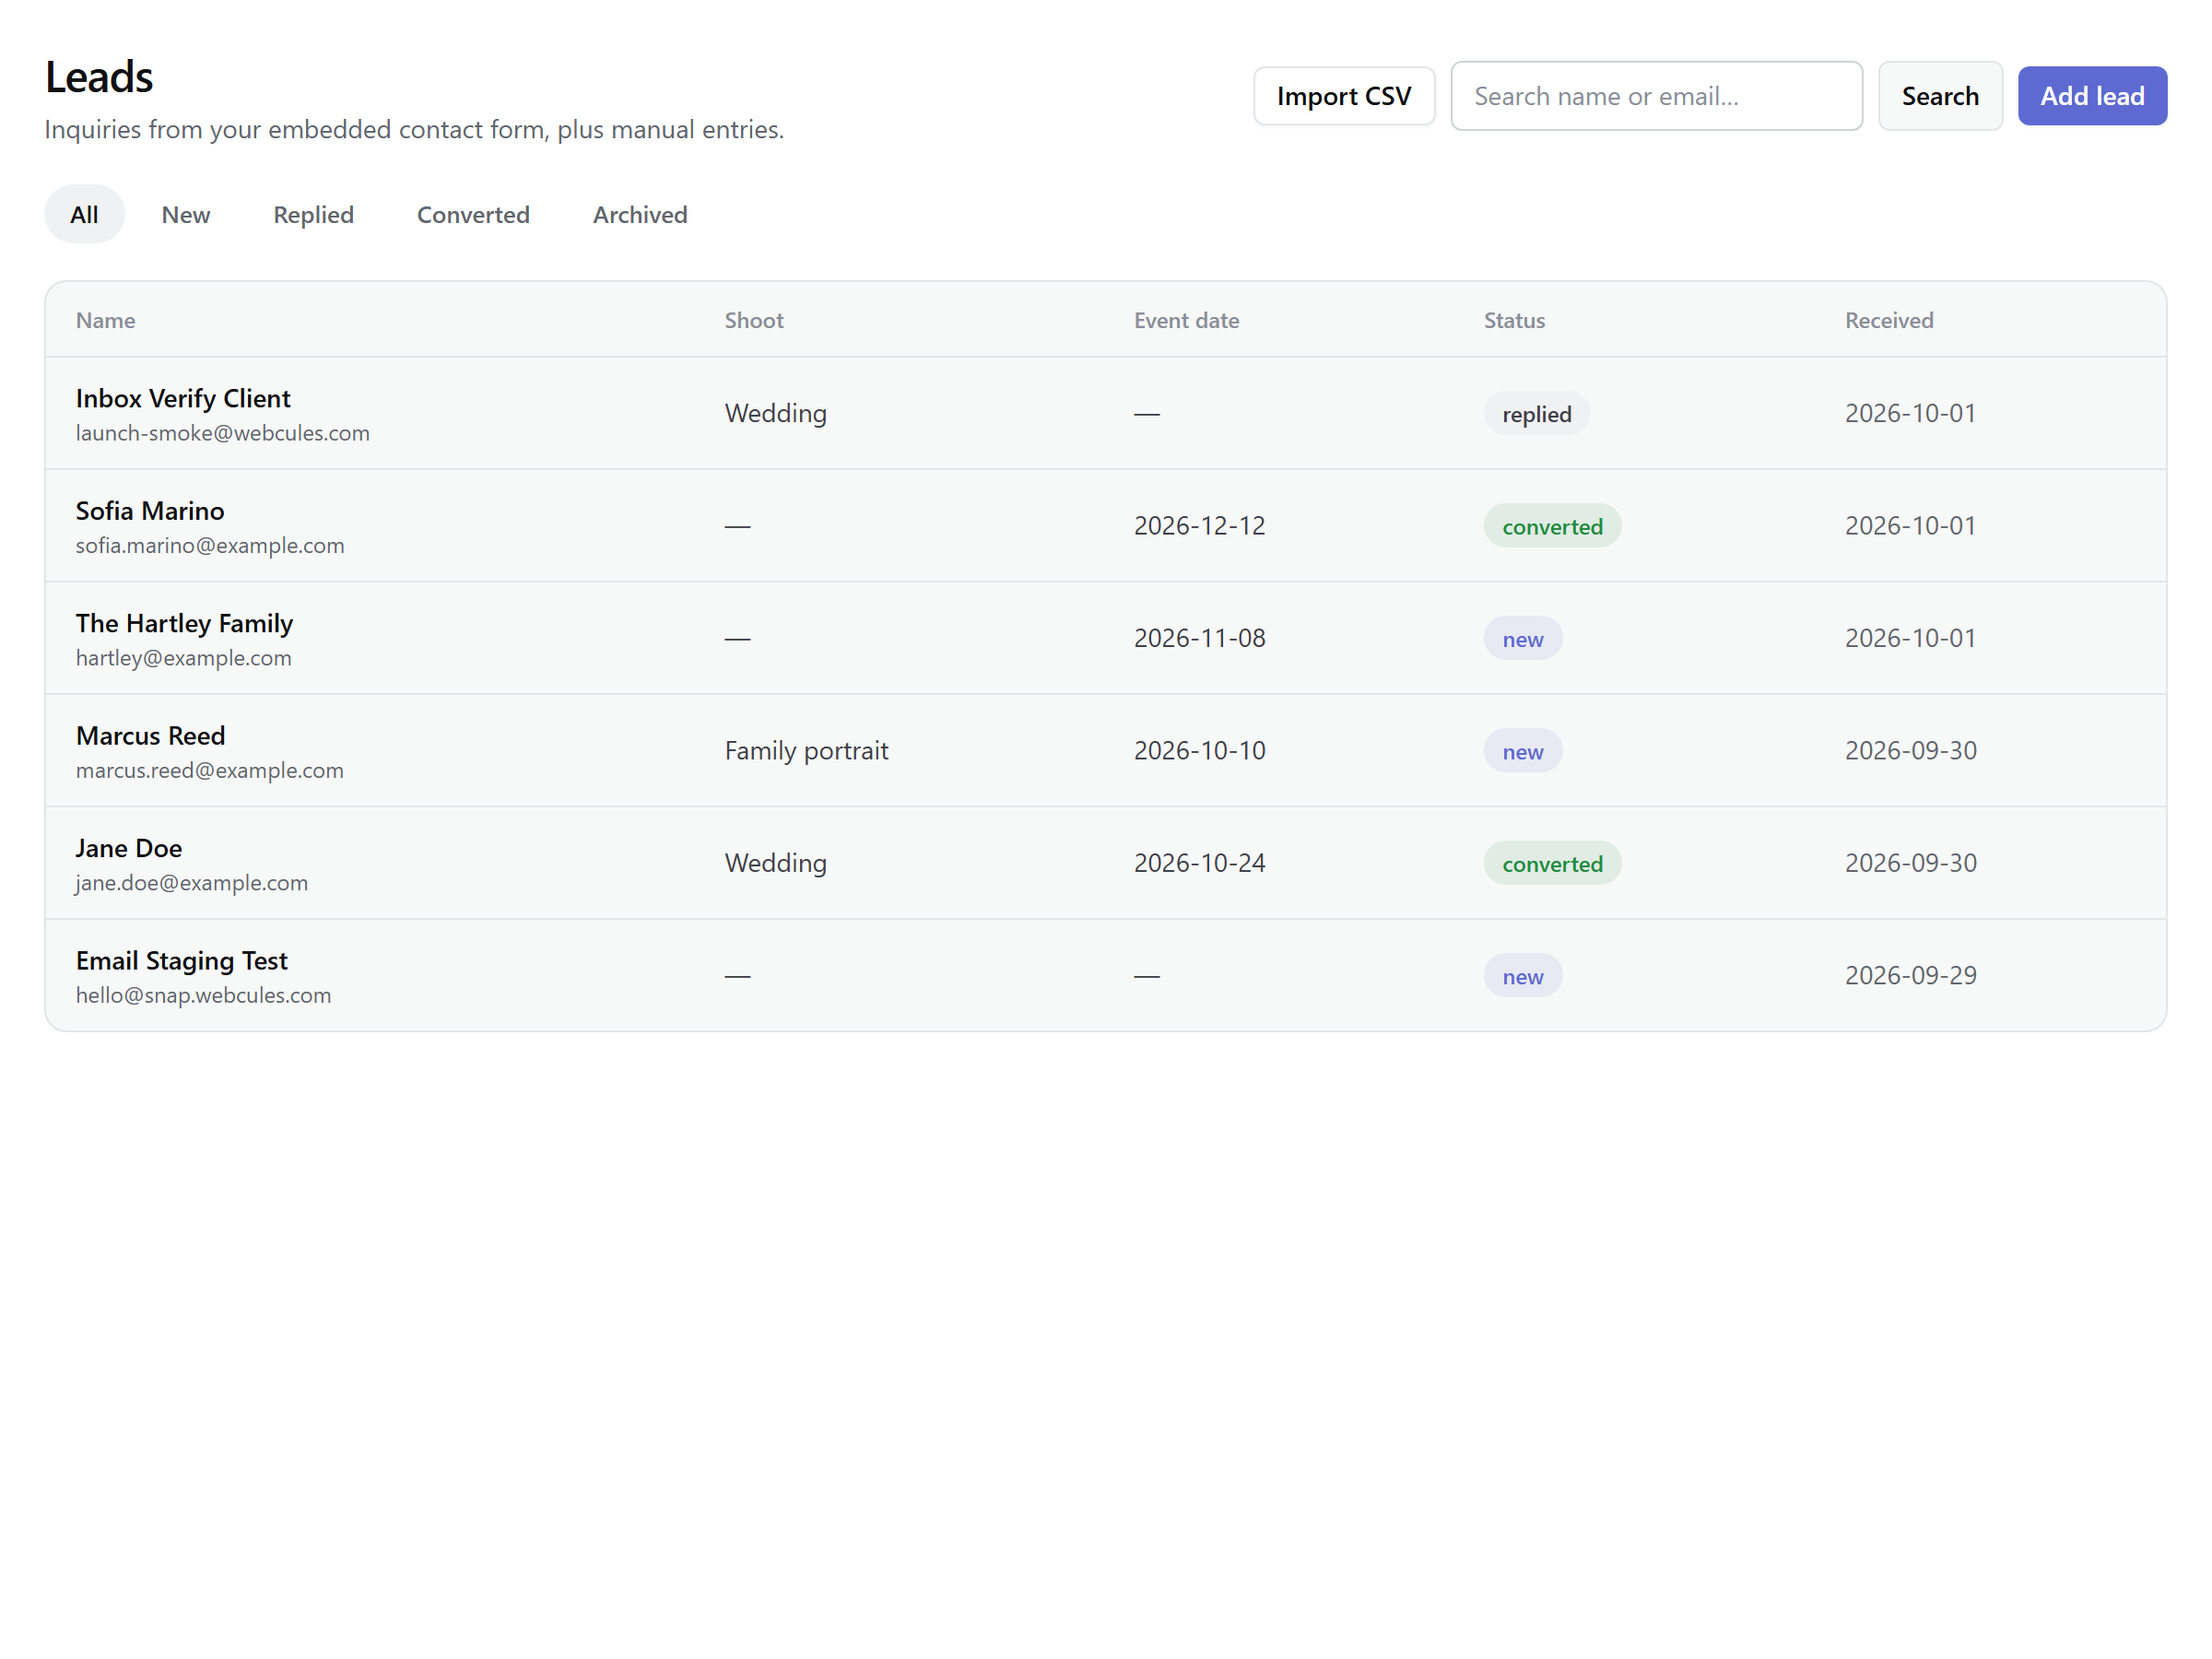The height and width of the screenshot is (1659, 2212).
Task: Open Email Staging Test lead
Action: tap(181, 961)
